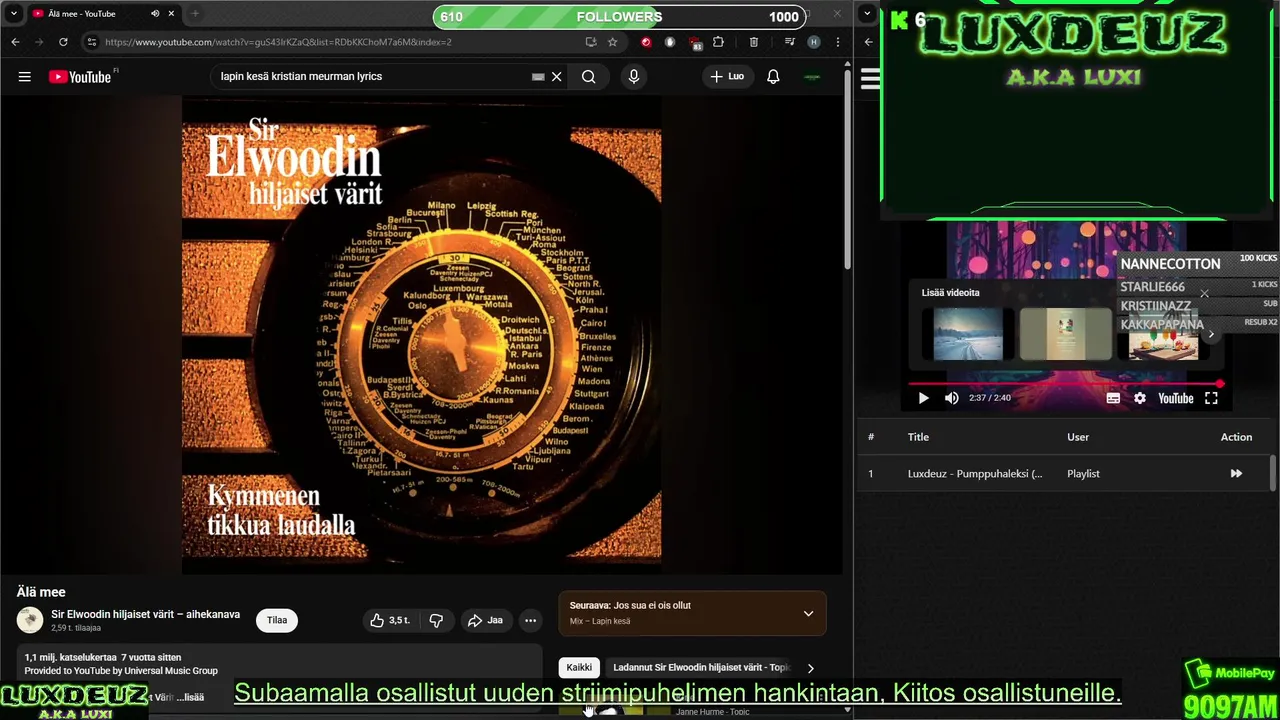Image resolution: width=1280 pixels, height=720 pixels.
Task: Open the YouTube account avatar menu
Action: pyautogui.click(x=812, y=77)
